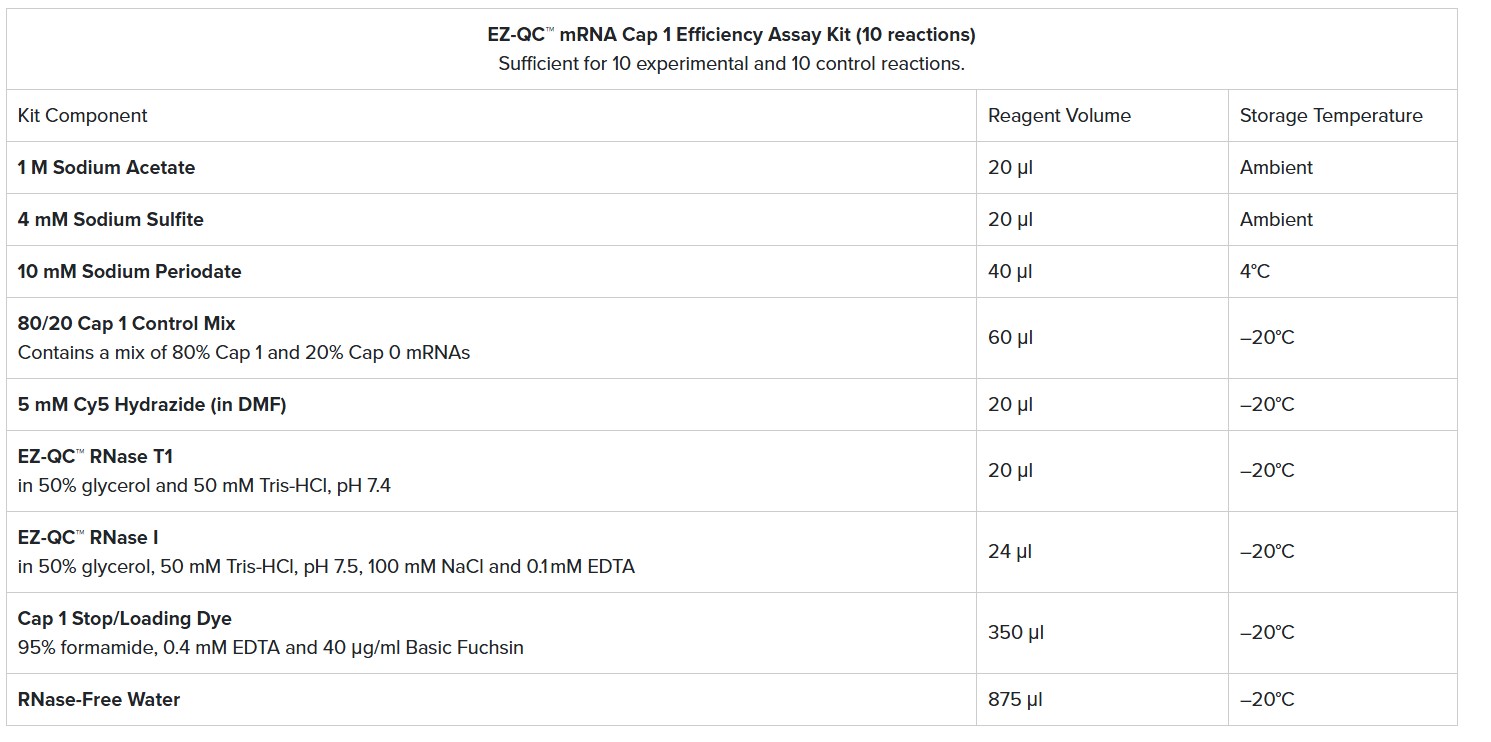
Task: Select the Cap 1 Stop/Loading Dye label
Action: [x=124, y=619]
